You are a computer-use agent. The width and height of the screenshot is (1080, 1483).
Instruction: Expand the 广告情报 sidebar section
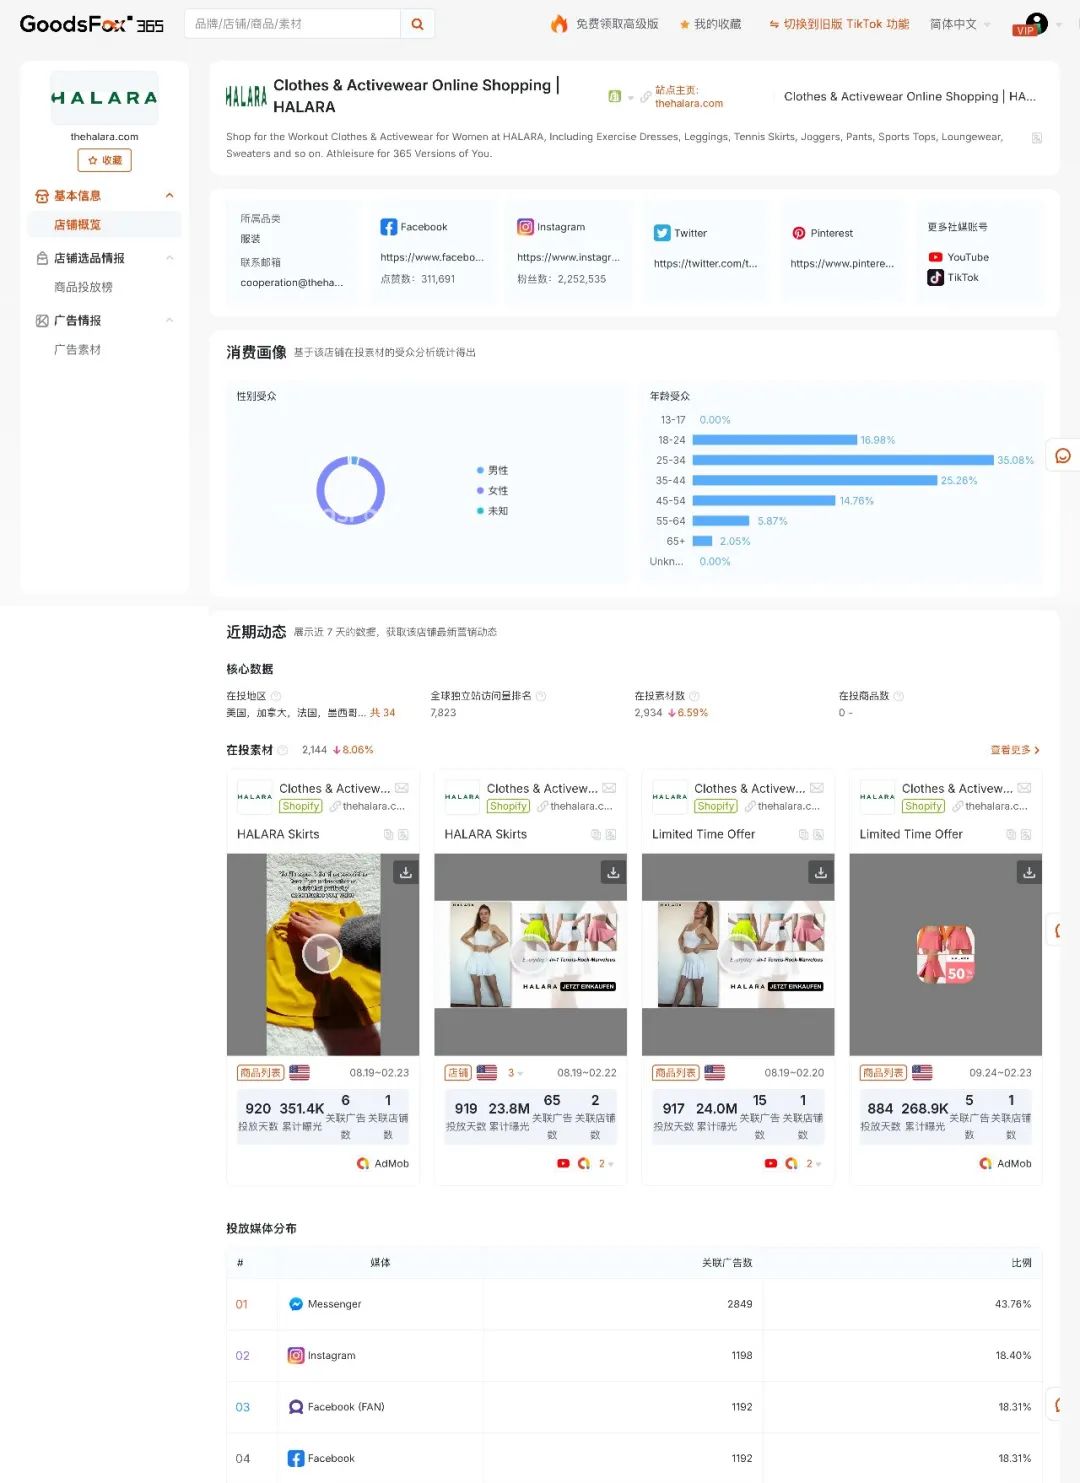coord(169,320)
